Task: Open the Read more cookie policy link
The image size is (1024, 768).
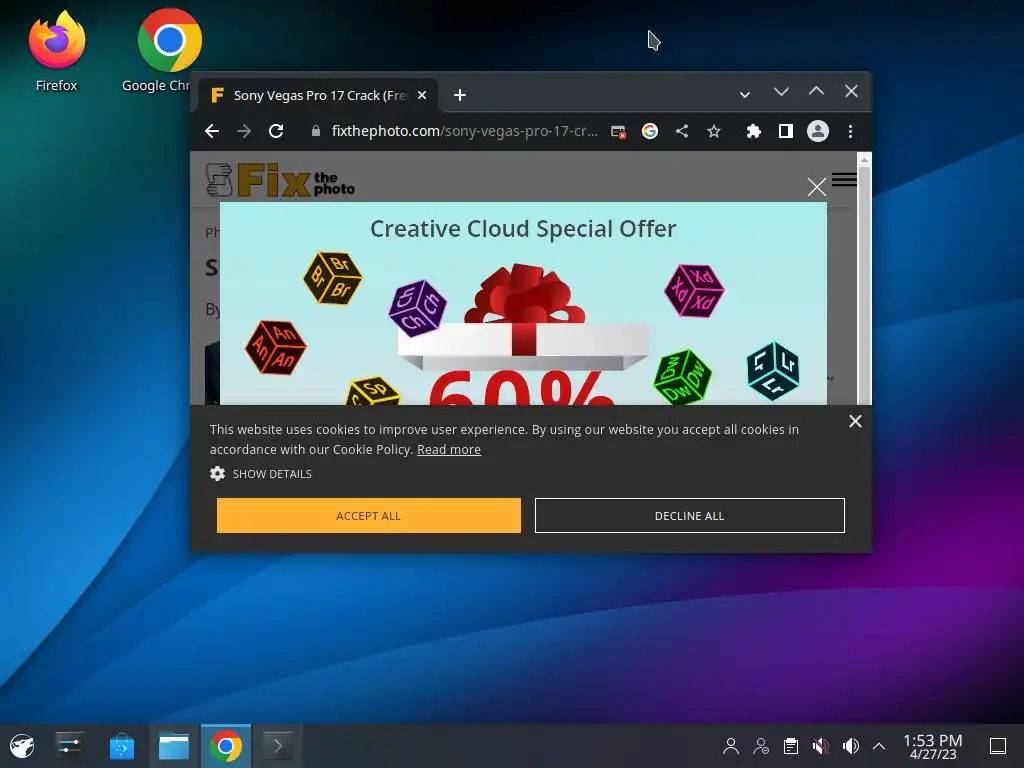Action: coord(449,449)
